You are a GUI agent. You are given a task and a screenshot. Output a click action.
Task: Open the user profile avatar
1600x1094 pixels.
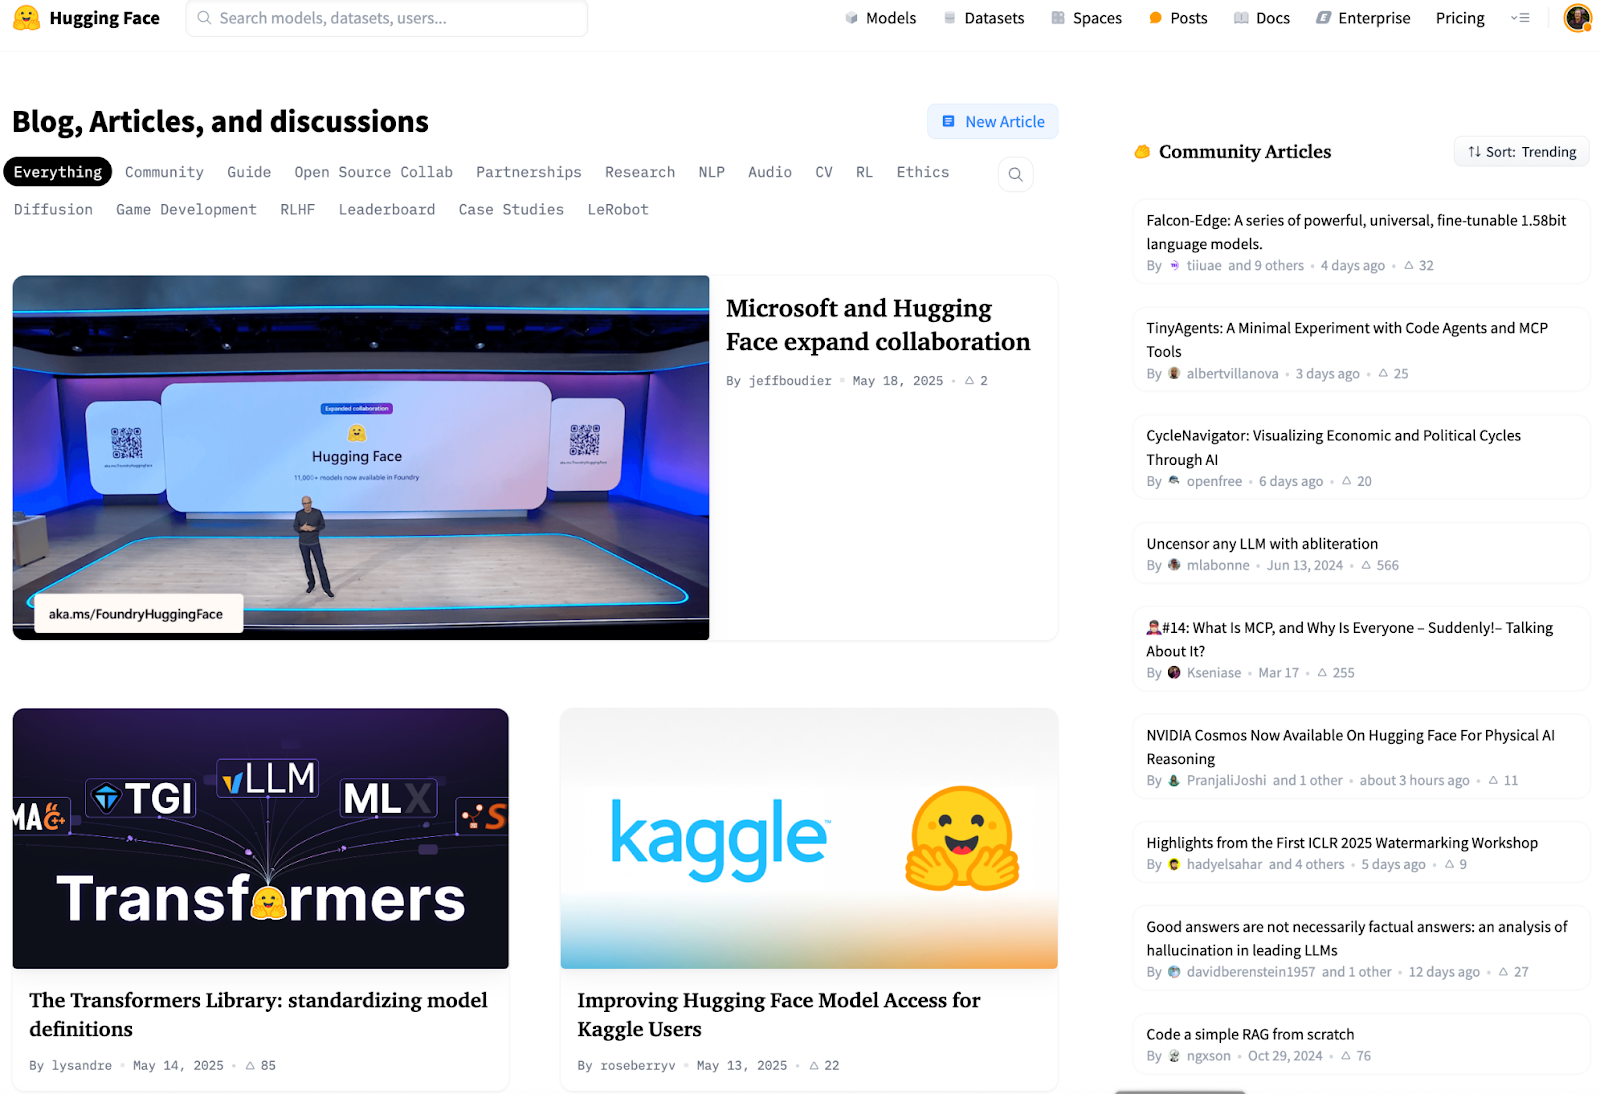[x=1577, y=18]
